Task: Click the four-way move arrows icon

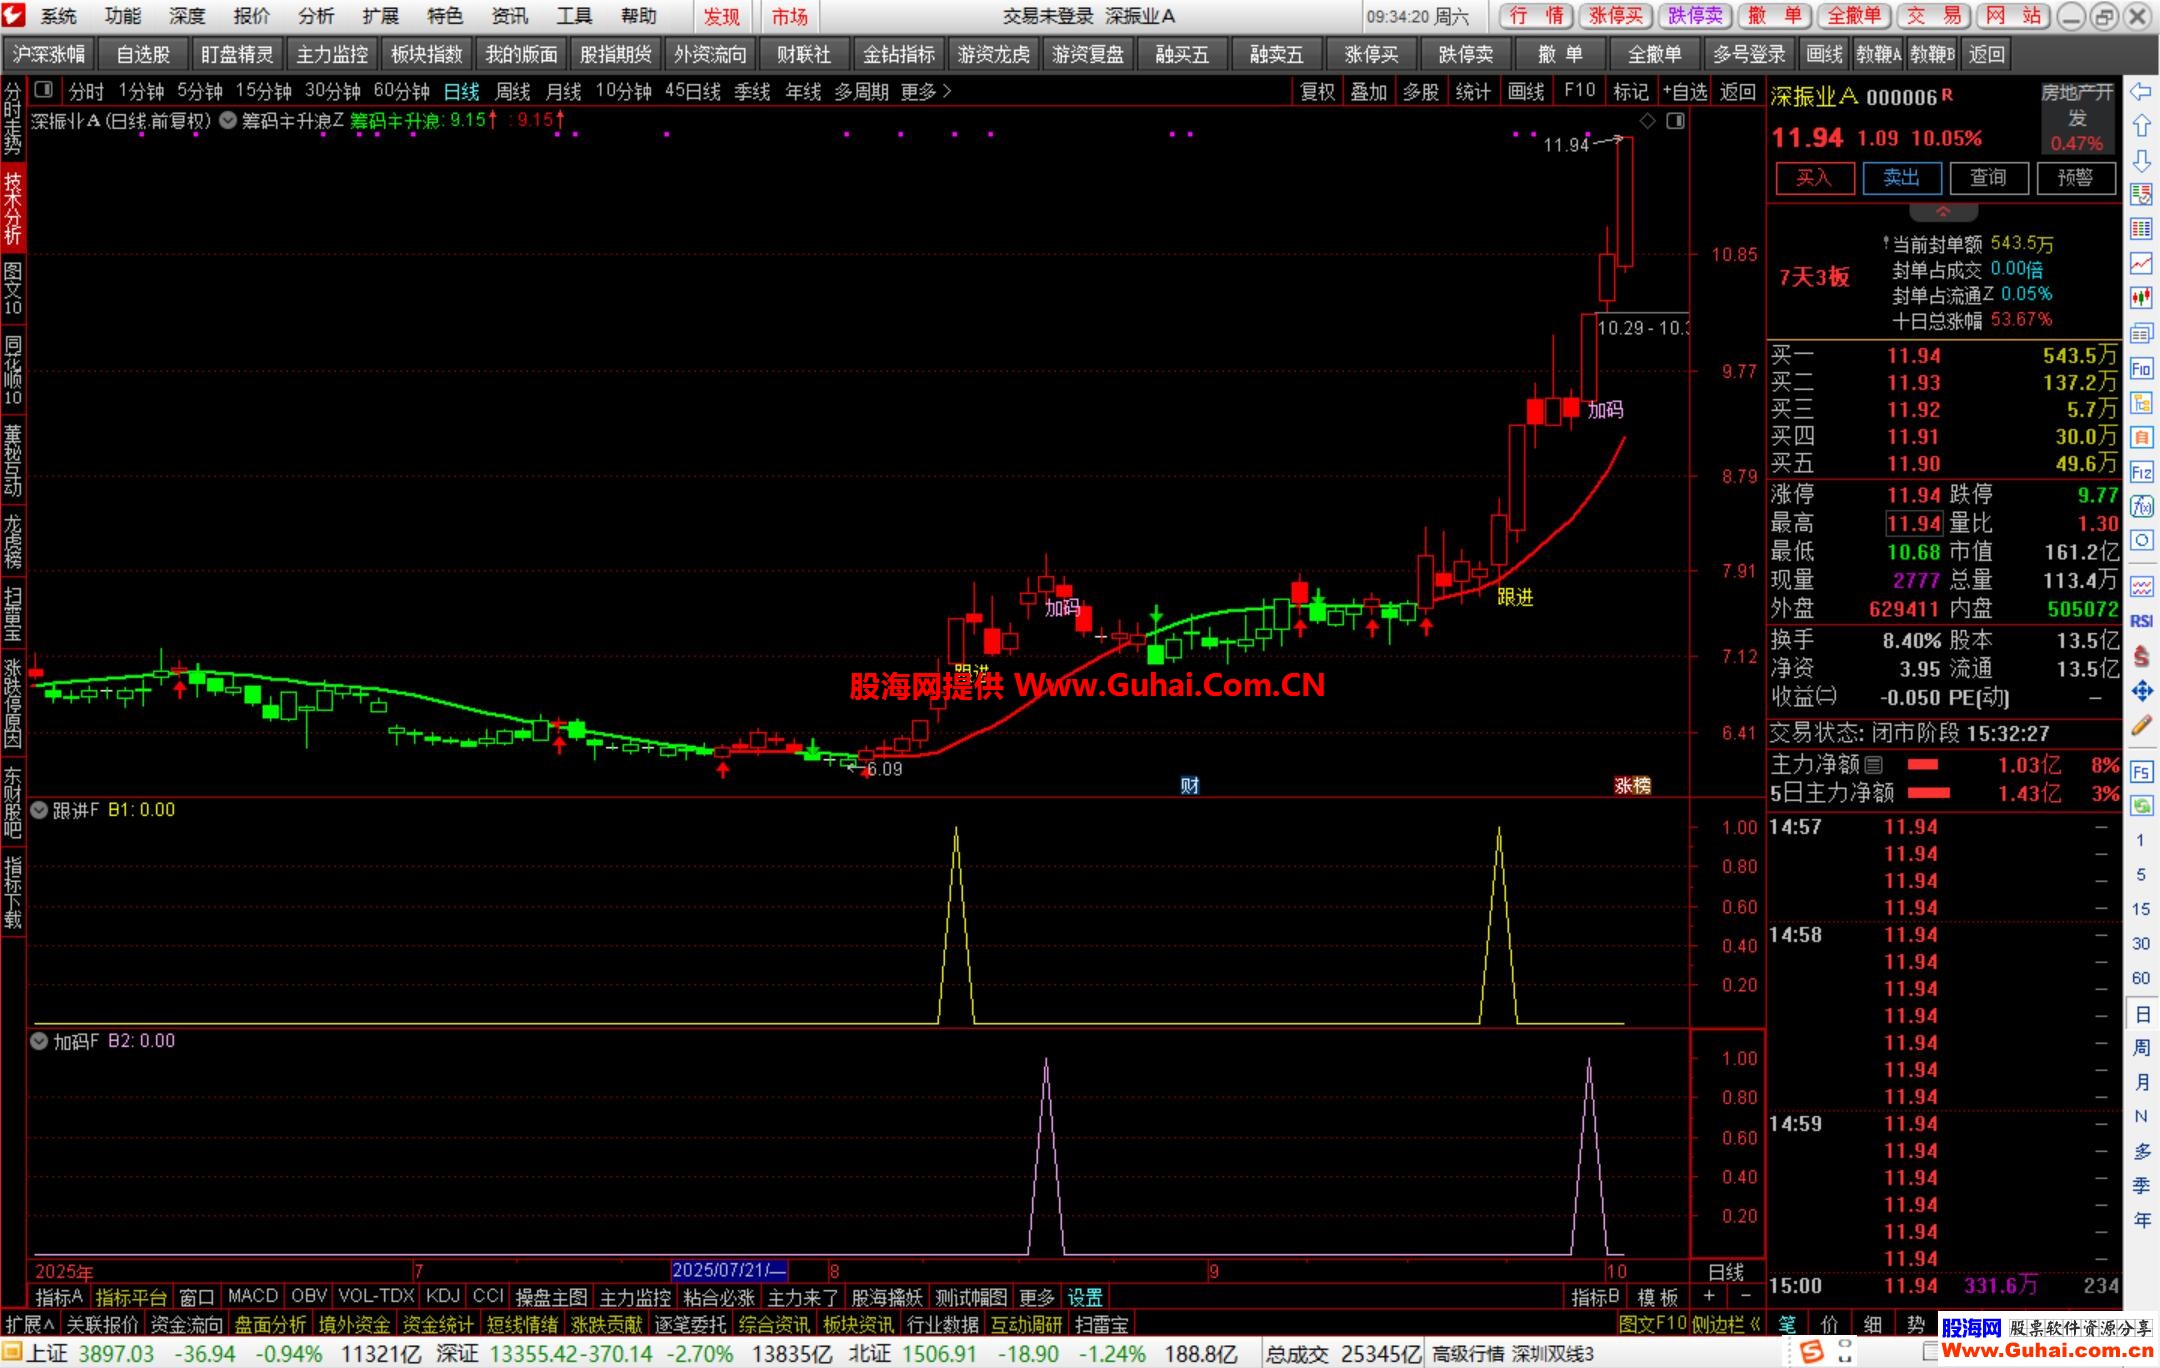Action: pyautogui.click(x=2141, y=691)
